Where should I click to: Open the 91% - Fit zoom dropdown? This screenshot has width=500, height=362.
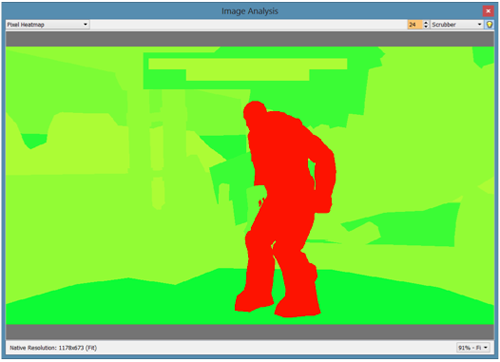point(473,348)
